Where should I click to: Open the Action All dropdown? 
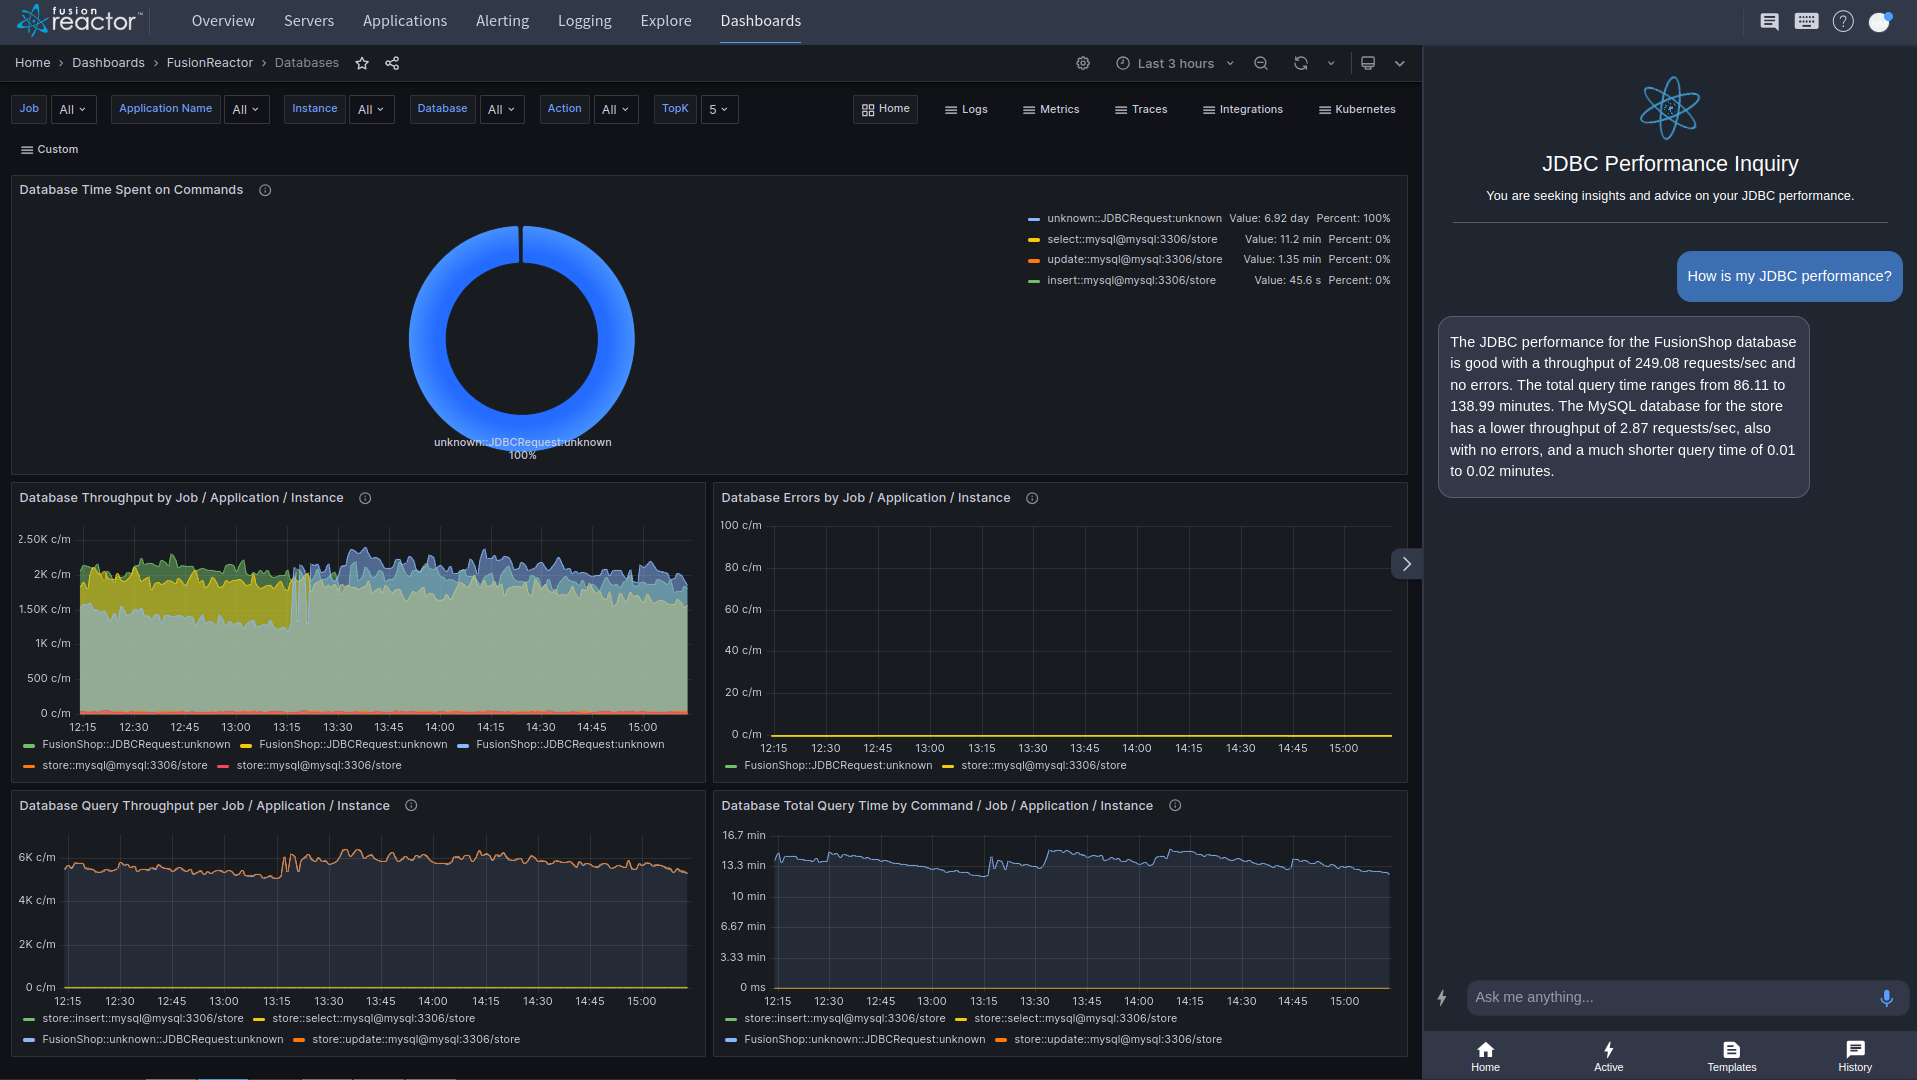point(616,110)
